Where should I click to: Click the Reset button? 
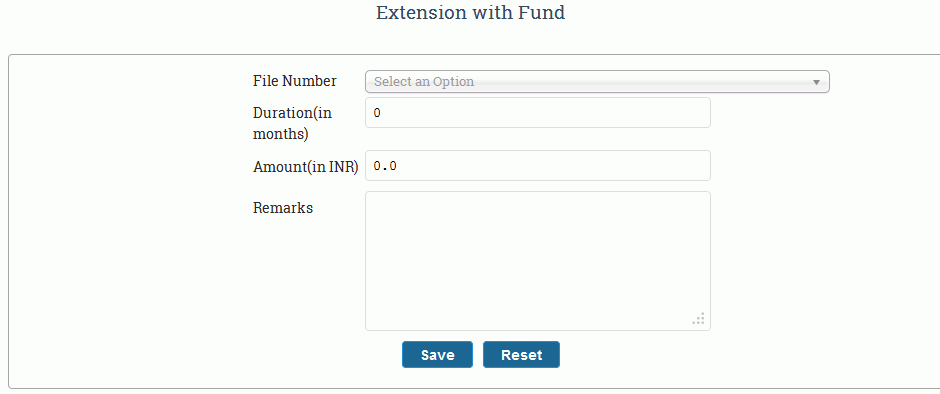click(x=522, y=354)
